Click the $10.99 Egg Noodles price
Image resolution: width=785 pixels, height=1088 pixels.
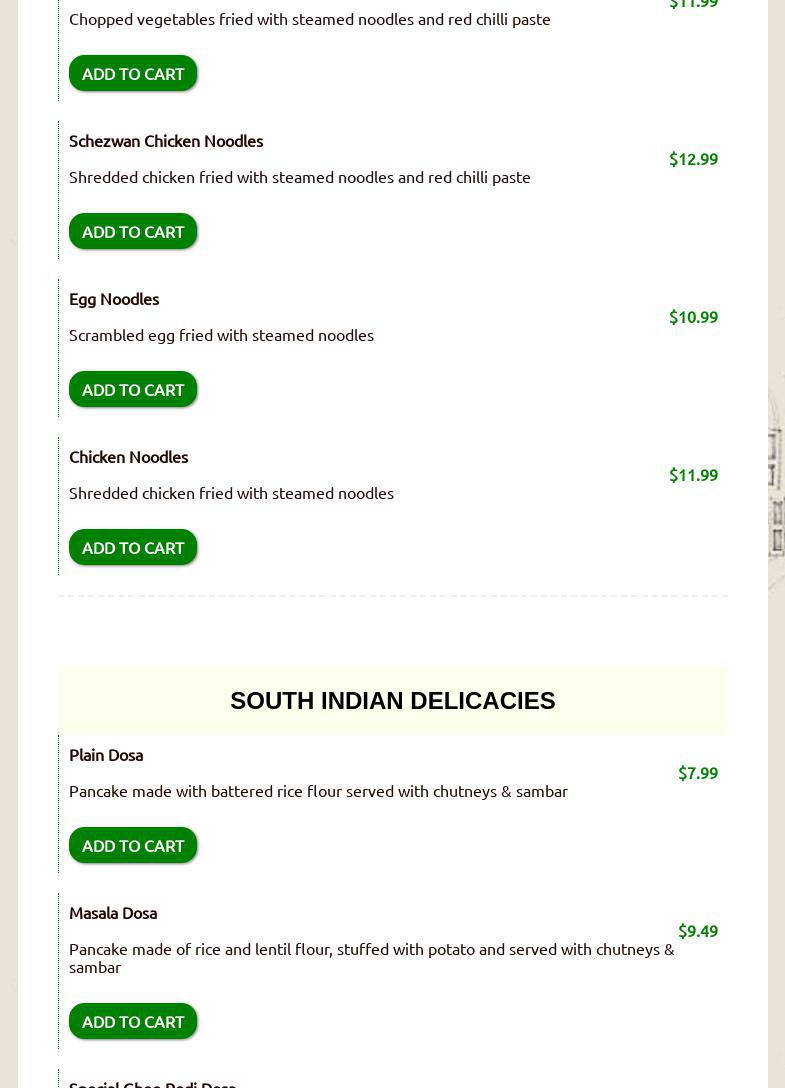click(693, 317)
